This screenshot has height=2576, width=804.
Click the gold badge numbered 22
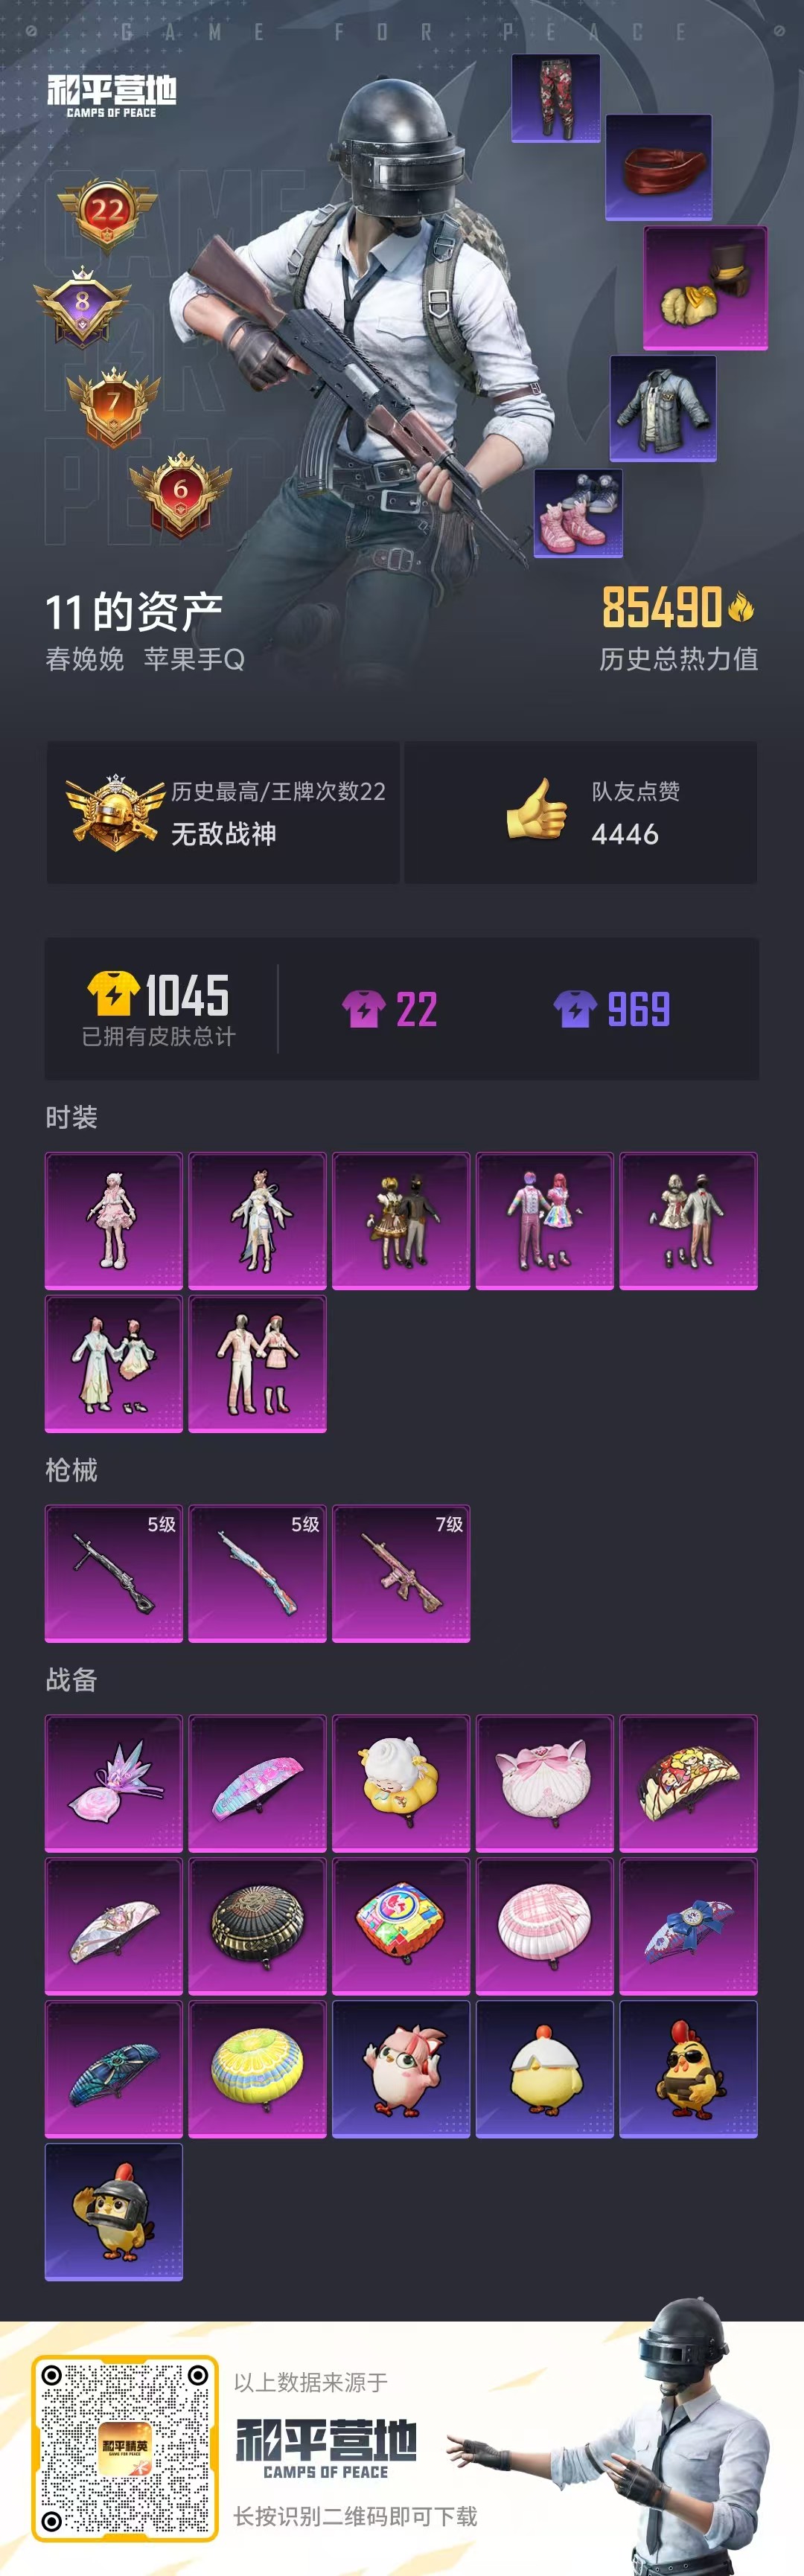[107, 211]
